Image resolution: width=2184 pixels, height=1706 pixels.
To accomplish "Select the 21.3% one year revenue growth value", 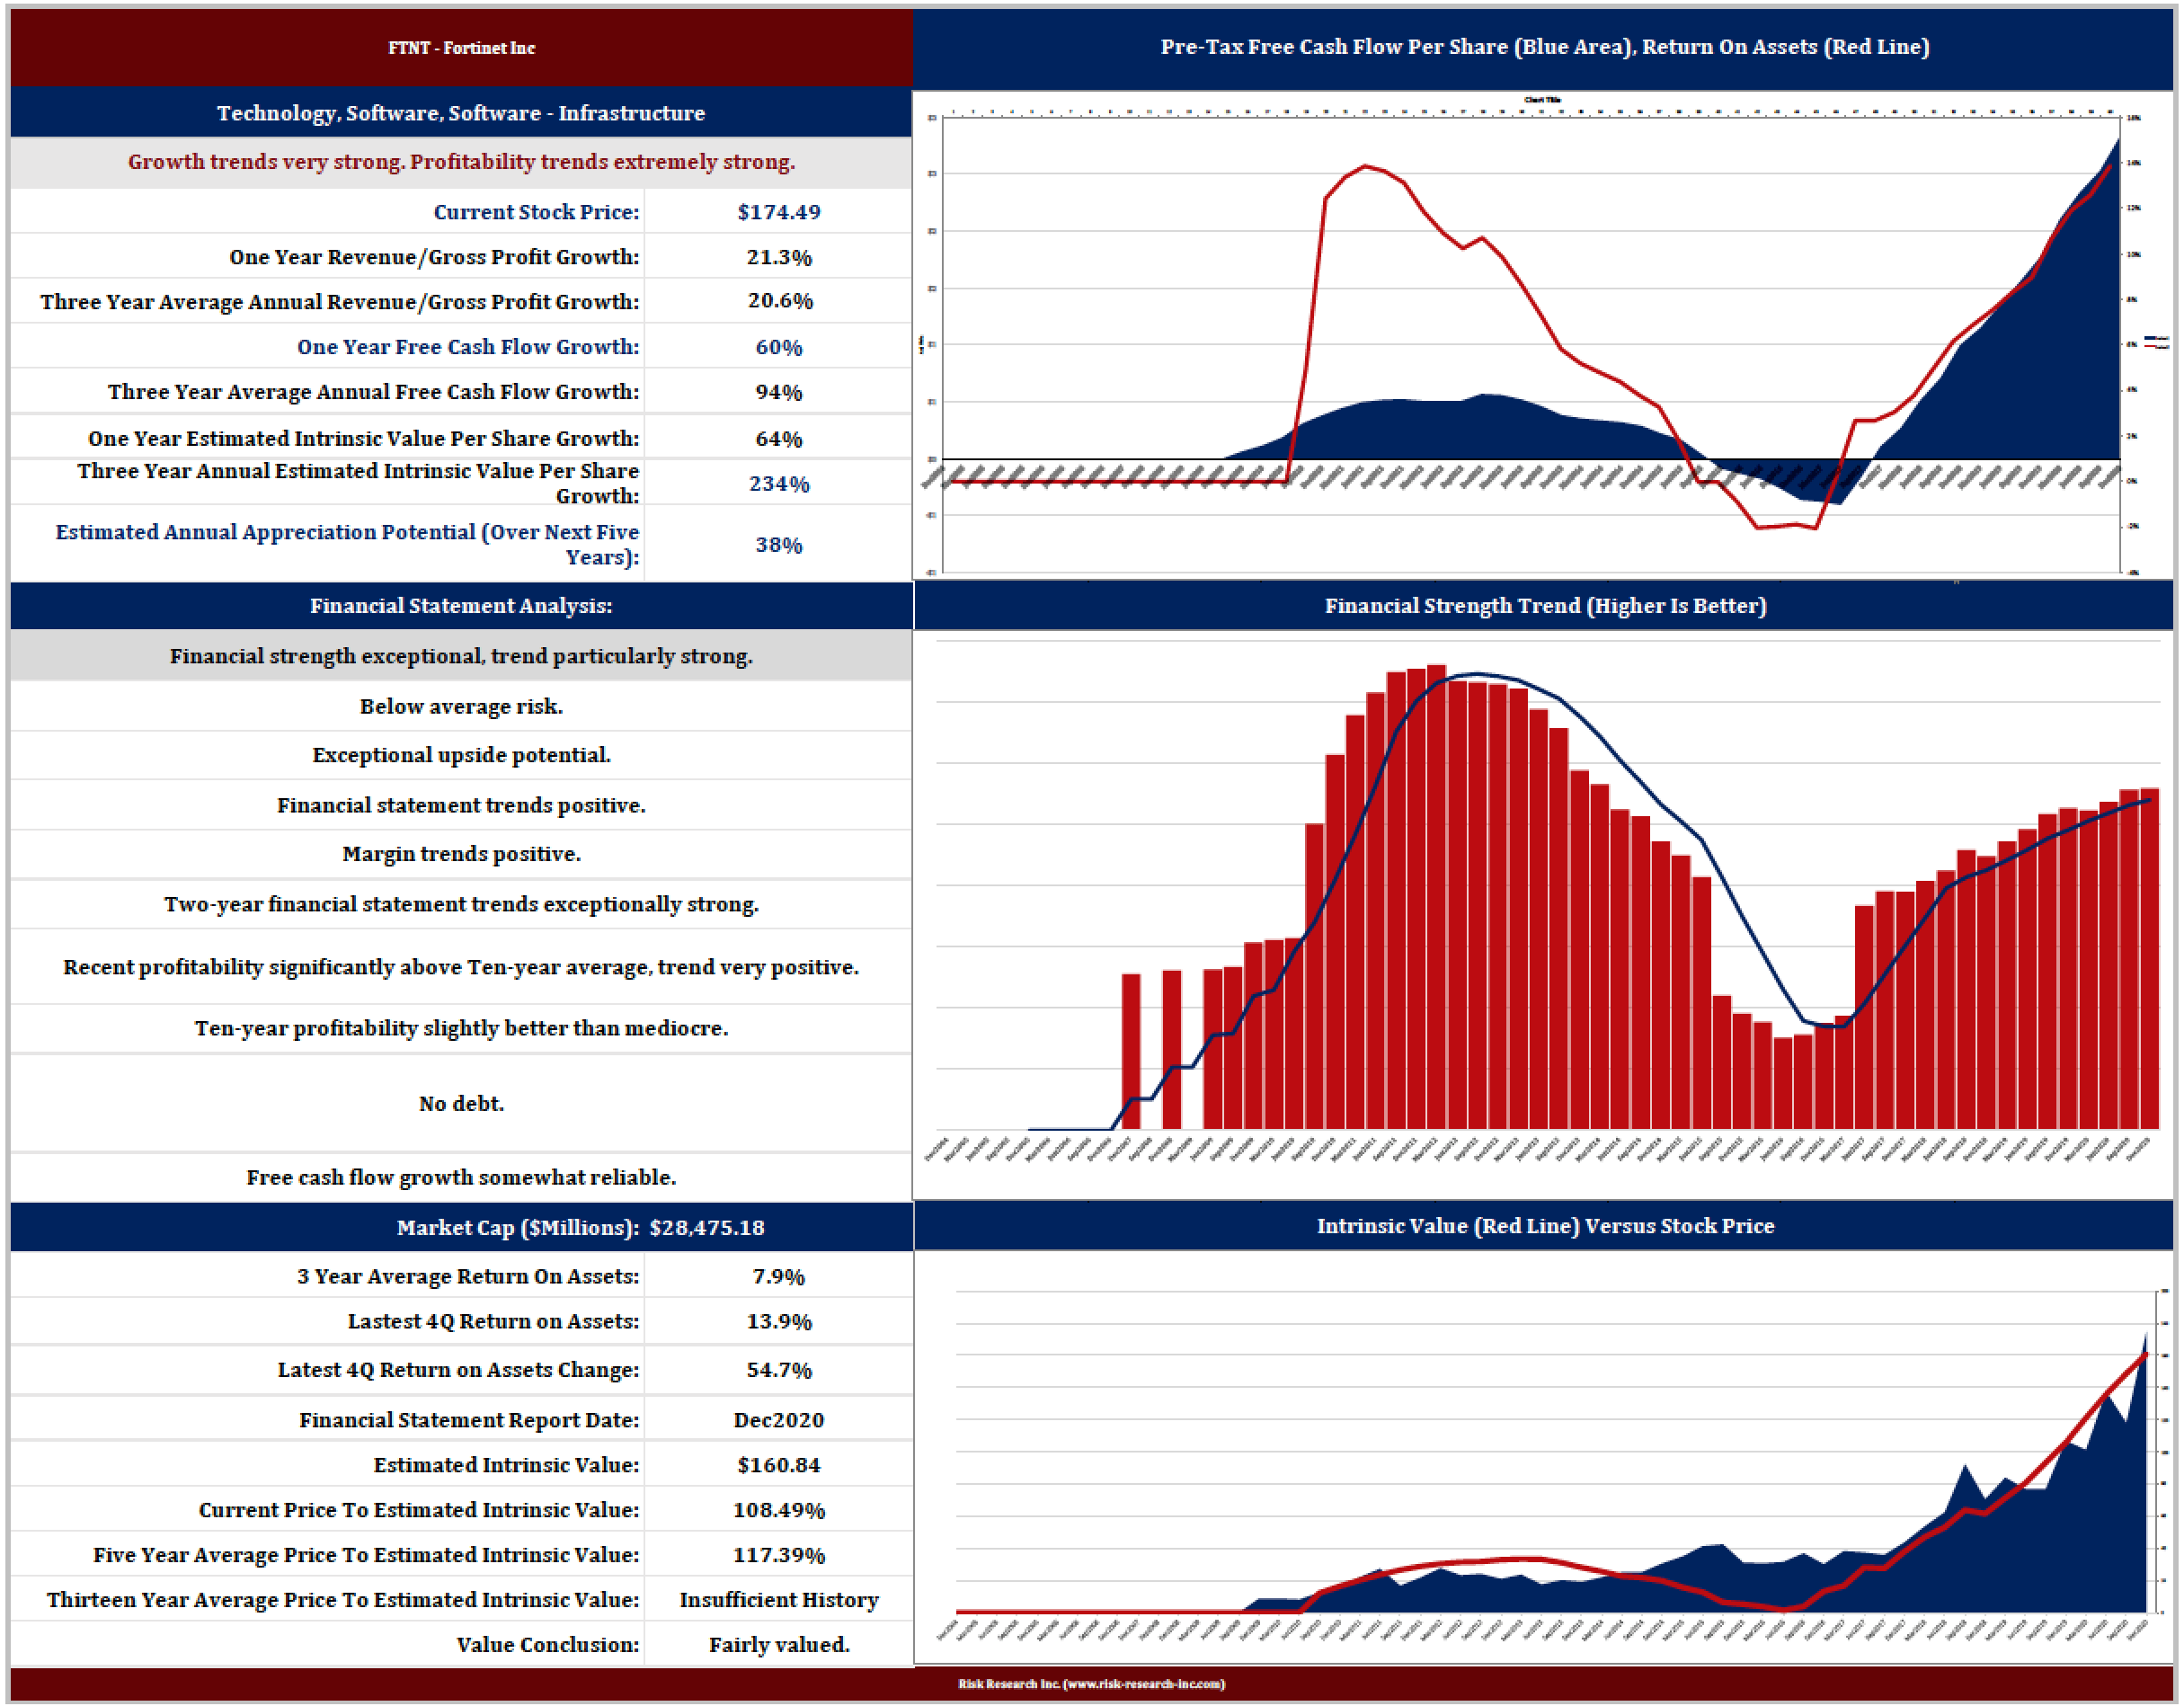I will point(779,257).
